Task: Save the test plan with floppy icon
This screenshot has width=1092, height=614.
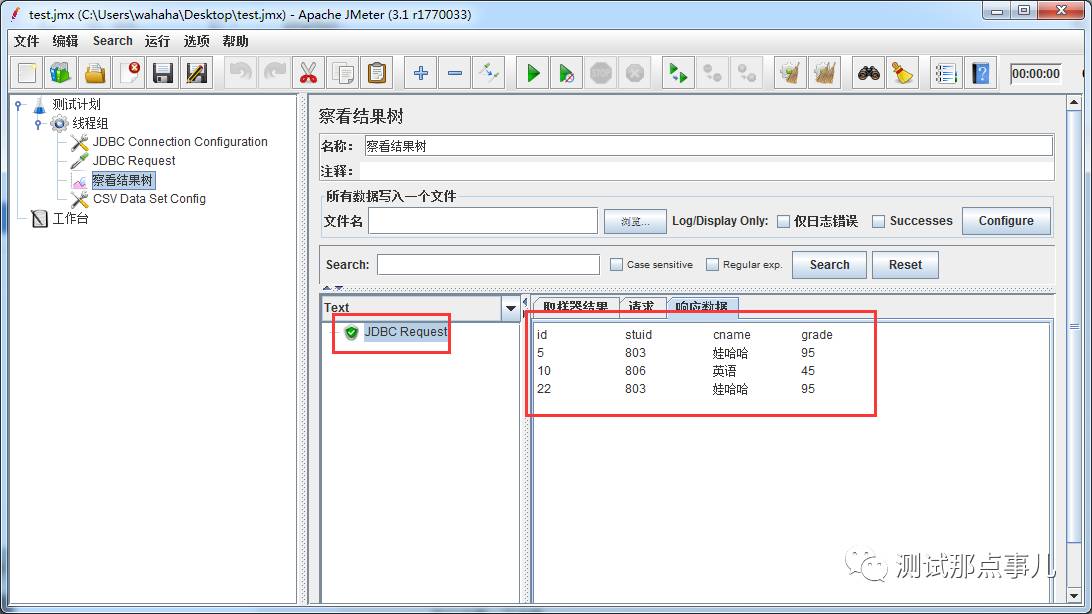Action: pyautogui.click(x=163, y=73)
